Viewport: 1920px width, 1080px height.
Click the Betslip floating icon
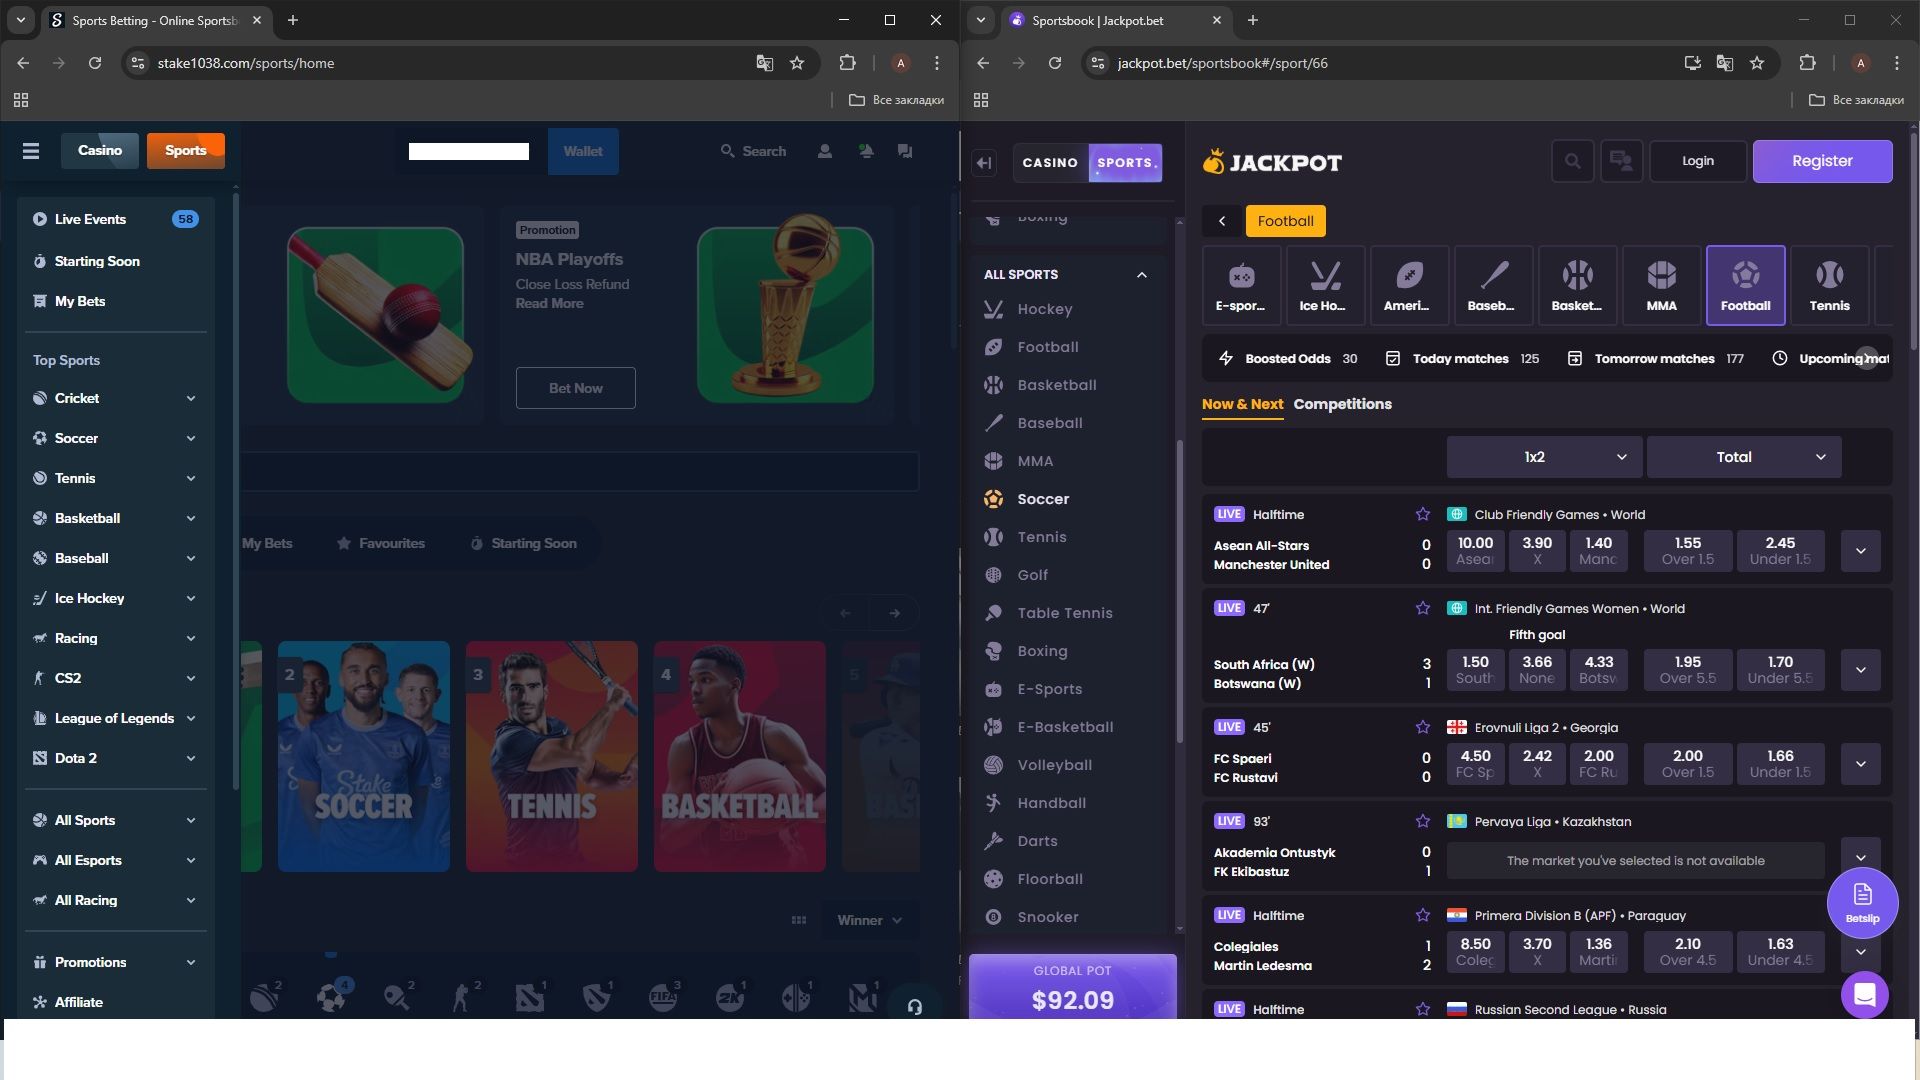click(1862, 902)
